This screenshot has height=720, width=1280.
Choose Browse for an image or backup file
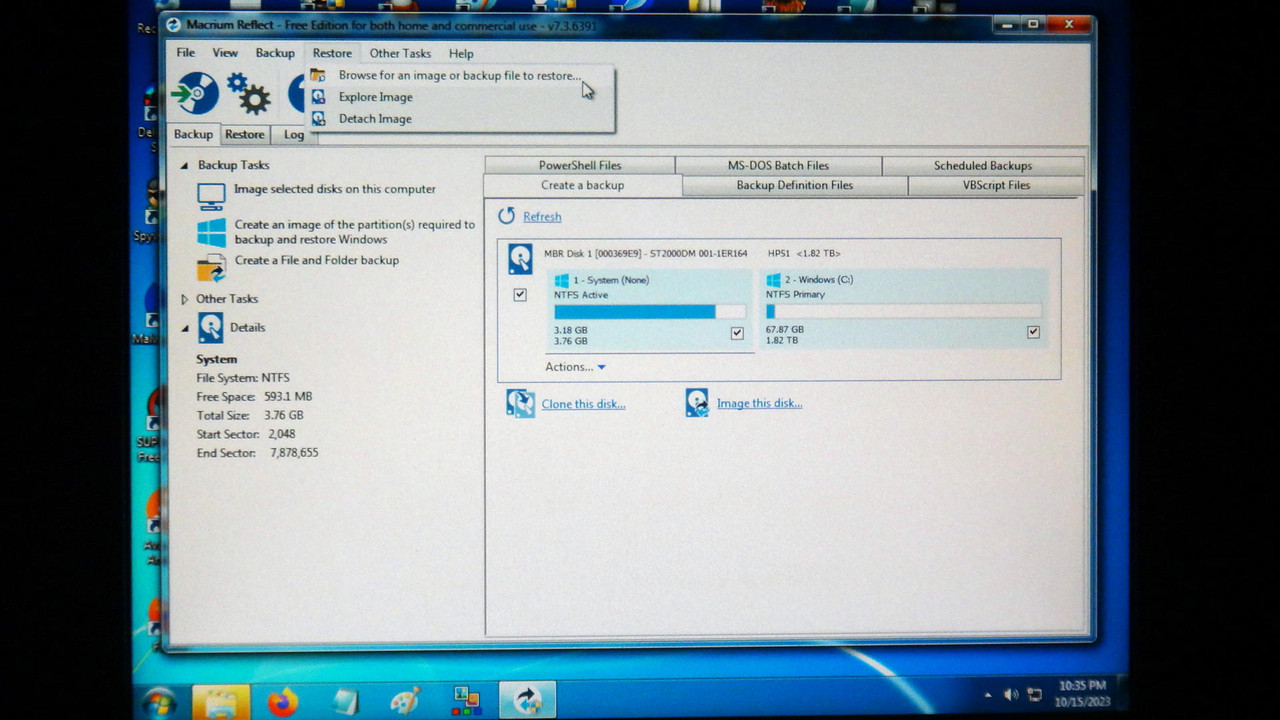460,75
